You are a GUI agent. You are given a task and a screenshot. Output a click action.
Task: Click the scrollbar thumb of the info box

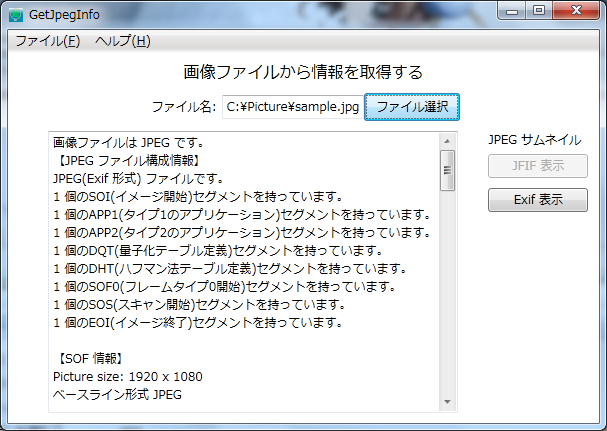point(448,170)
